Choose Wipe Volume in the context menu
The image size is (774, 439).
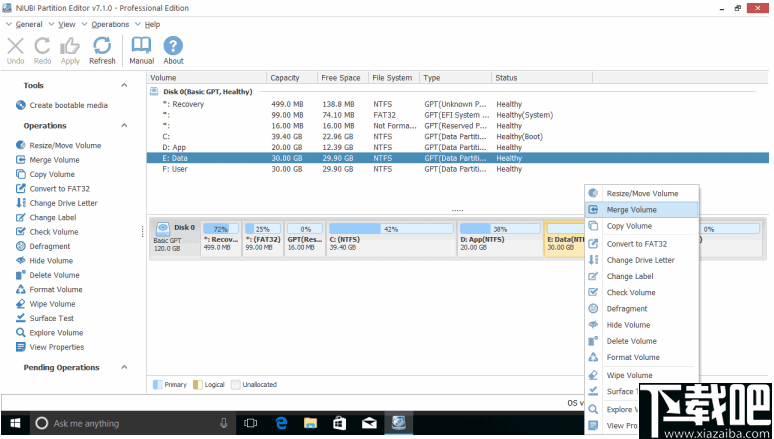642,375
